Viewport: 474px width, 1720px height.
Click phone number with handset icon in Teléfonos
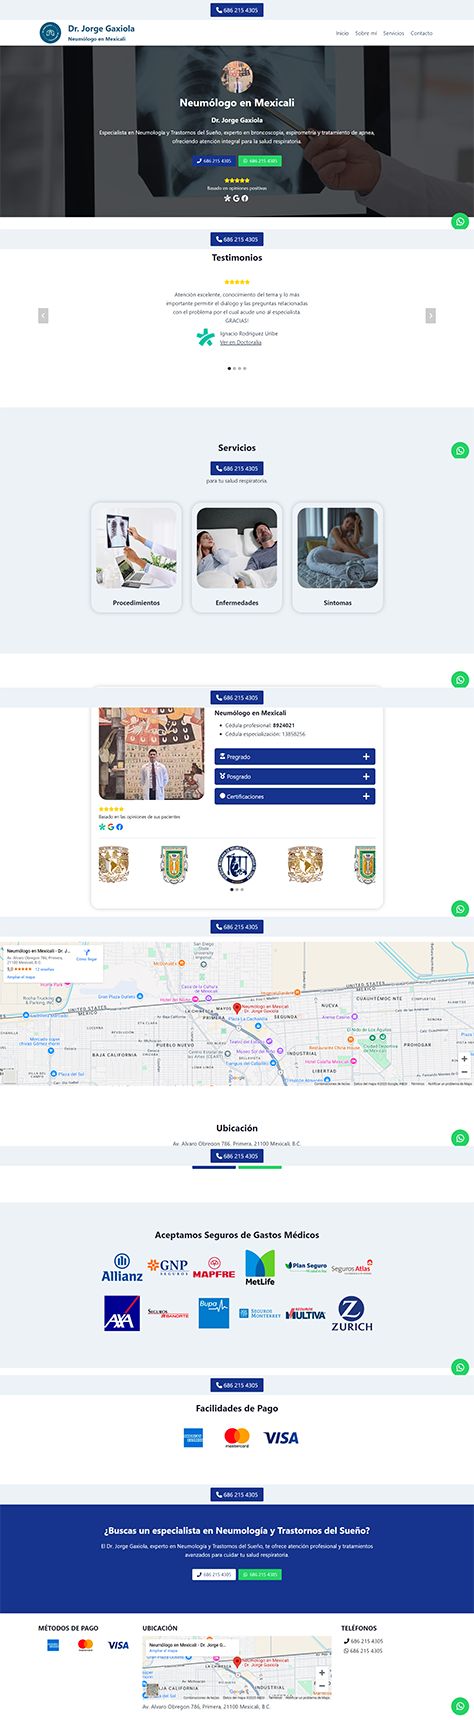point(363,1641)
